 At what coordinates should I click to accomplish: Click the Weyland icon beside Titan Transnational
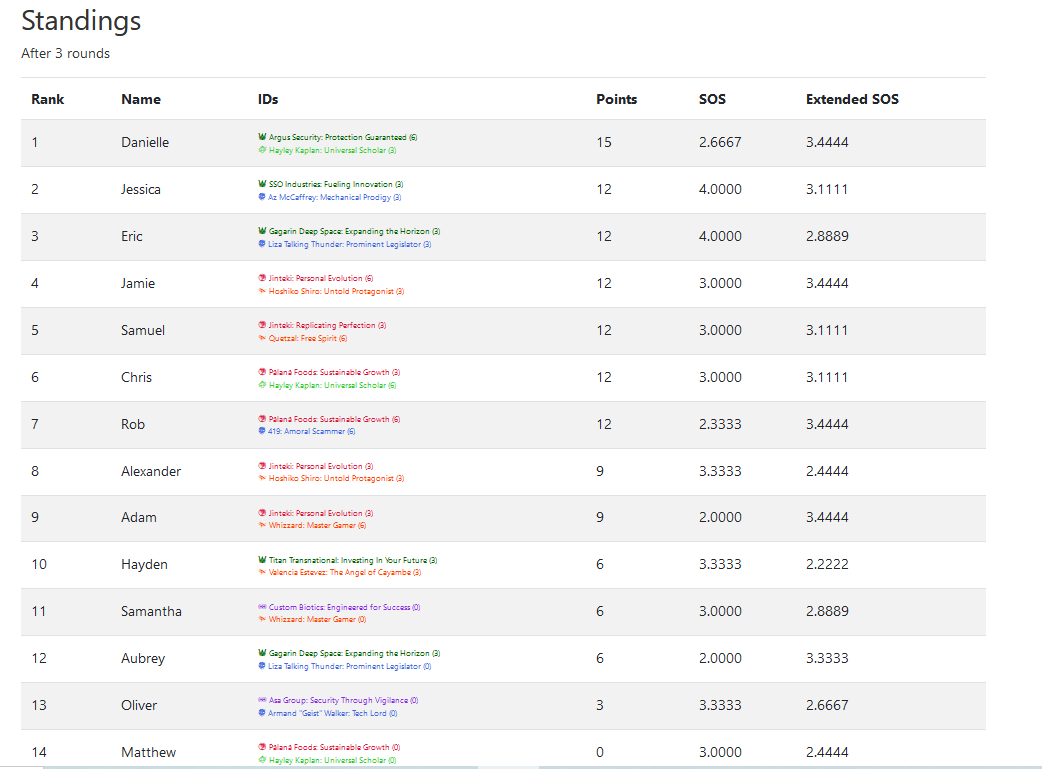coord(262,560)
